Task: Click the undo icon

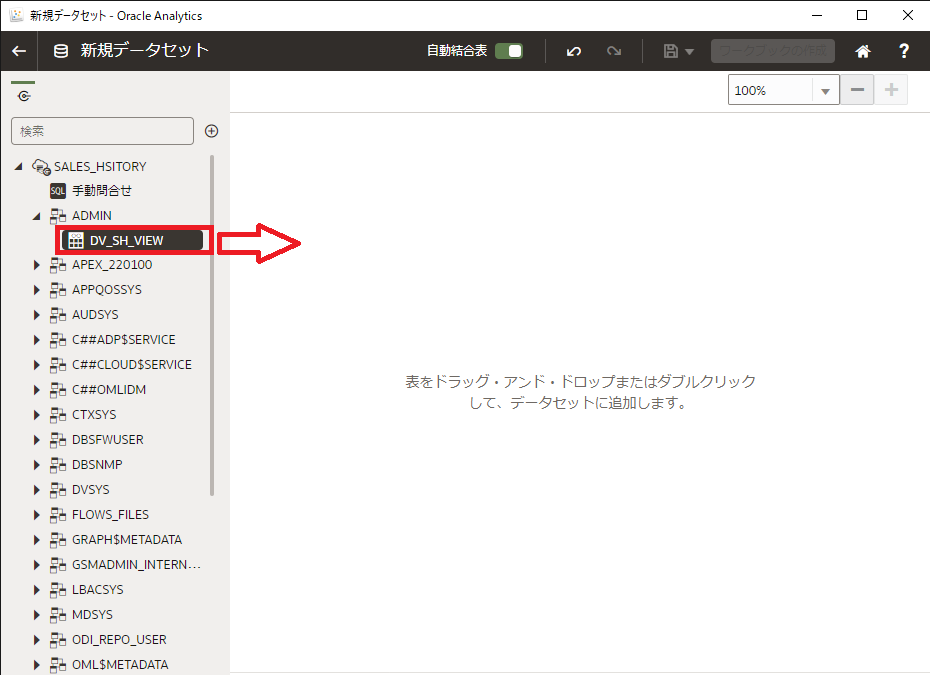Action: click(574, 51)
